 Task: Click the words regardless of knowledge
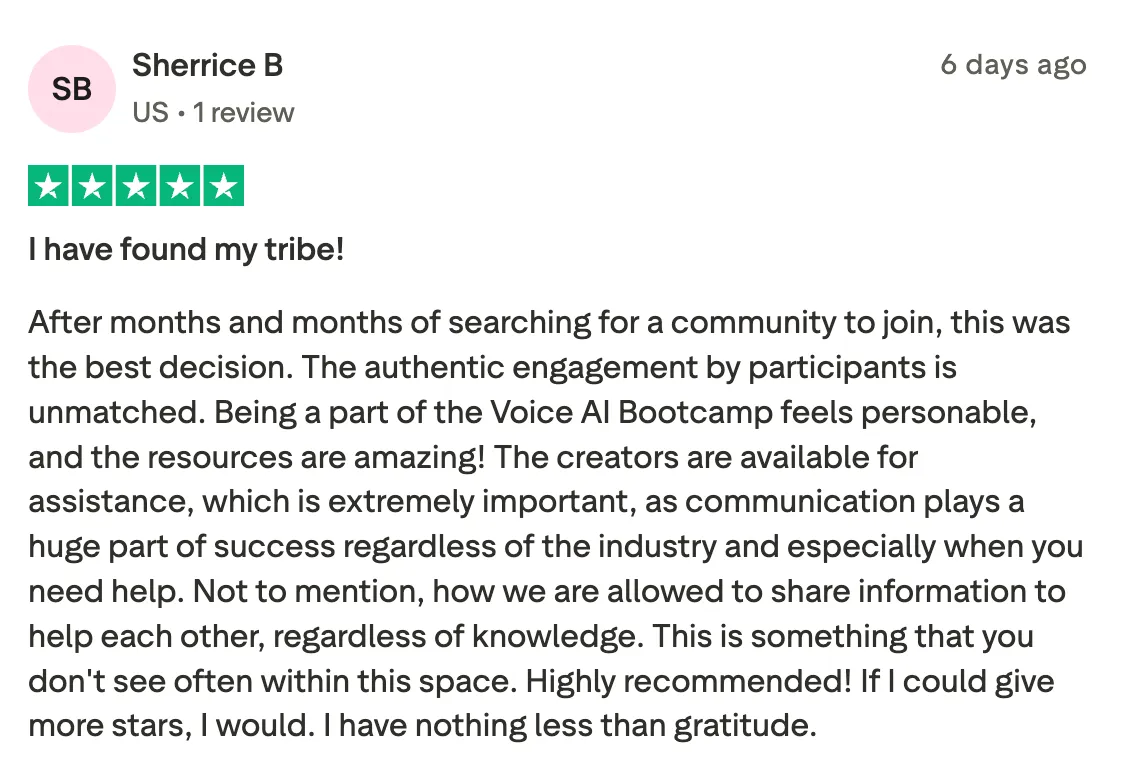(x=458, y=637)
